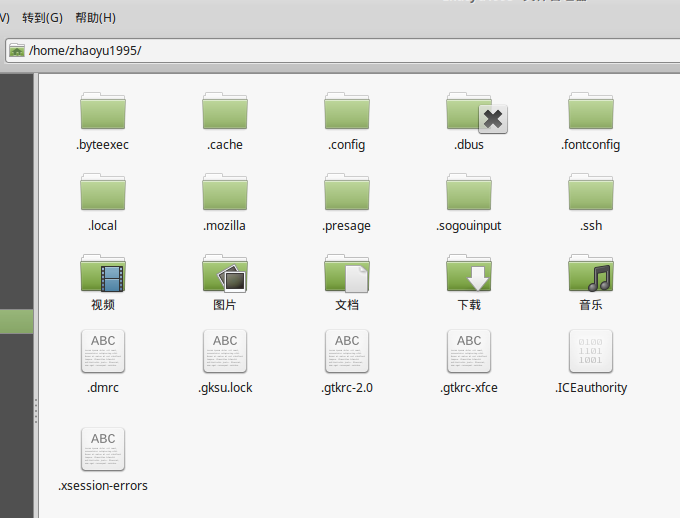Click the home folder icon in location bar
The image size is (680, 518).
(x=17, y=50)
